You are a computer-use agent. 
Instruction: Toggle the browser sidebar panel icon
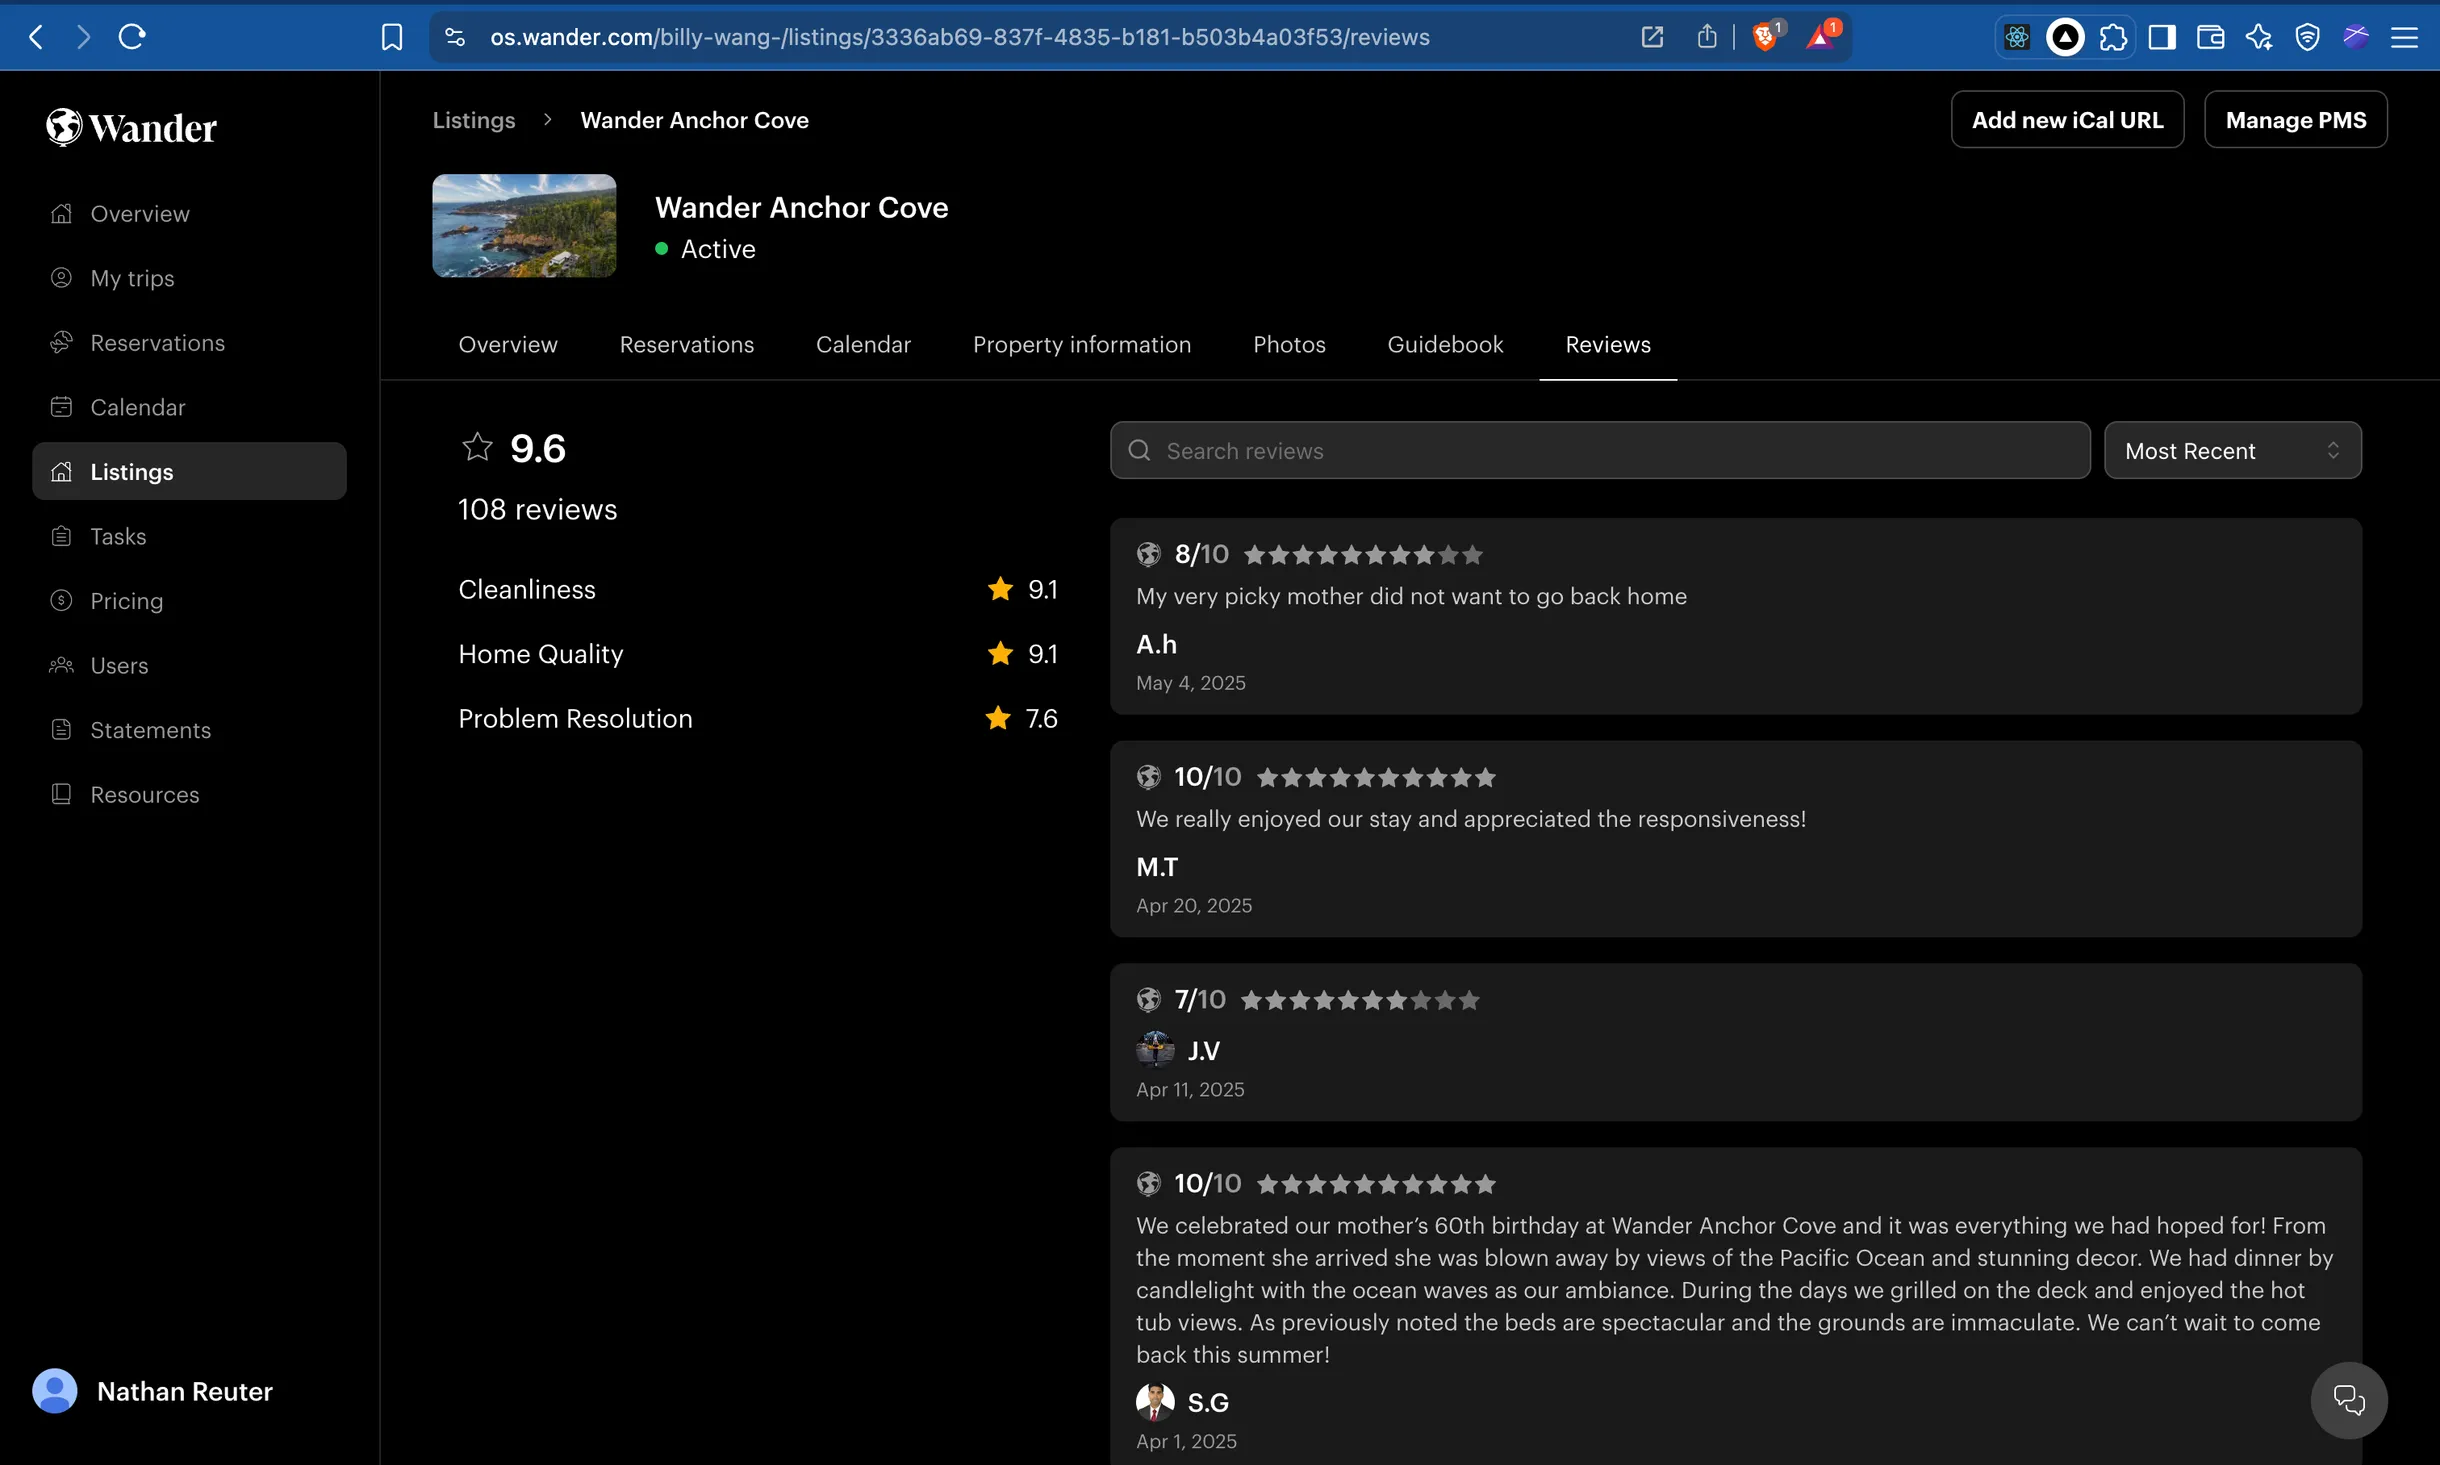coord(2162,37)
